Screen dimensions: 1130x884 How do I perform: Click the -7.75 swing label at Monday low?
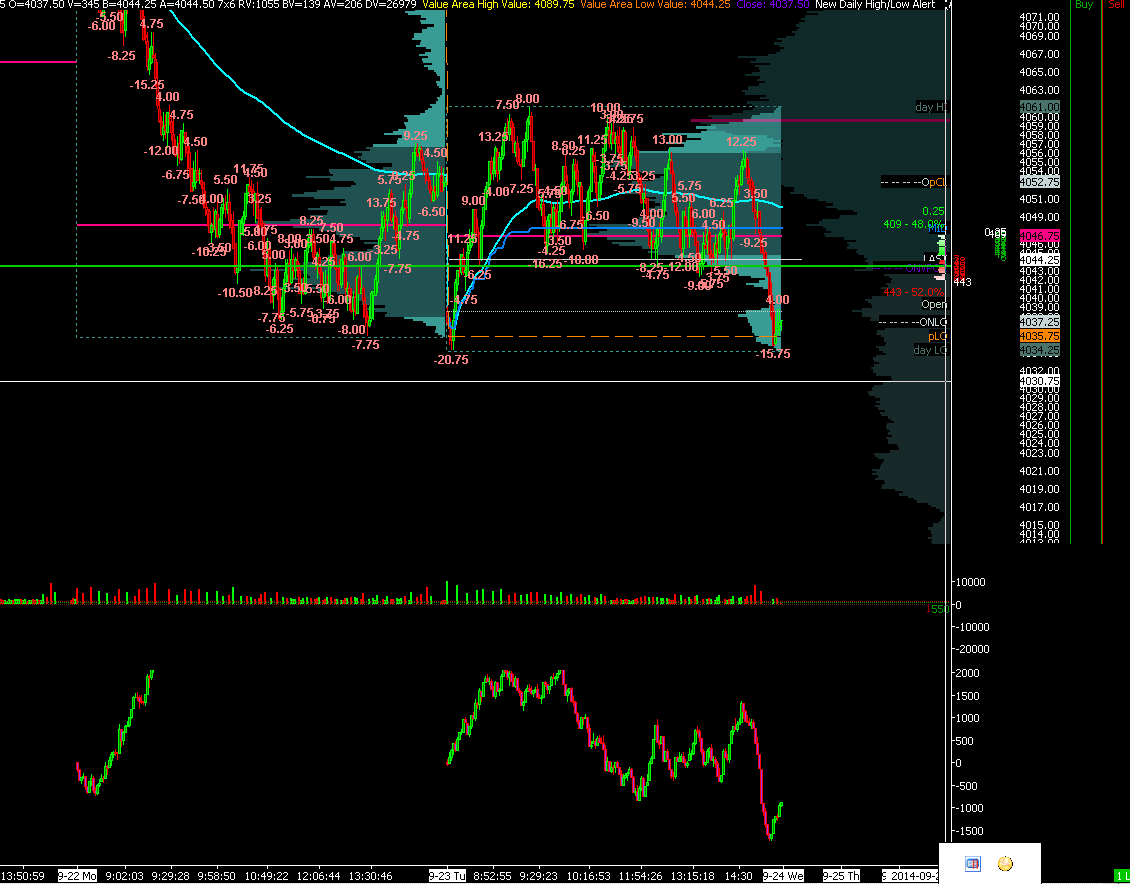(365, 344)
